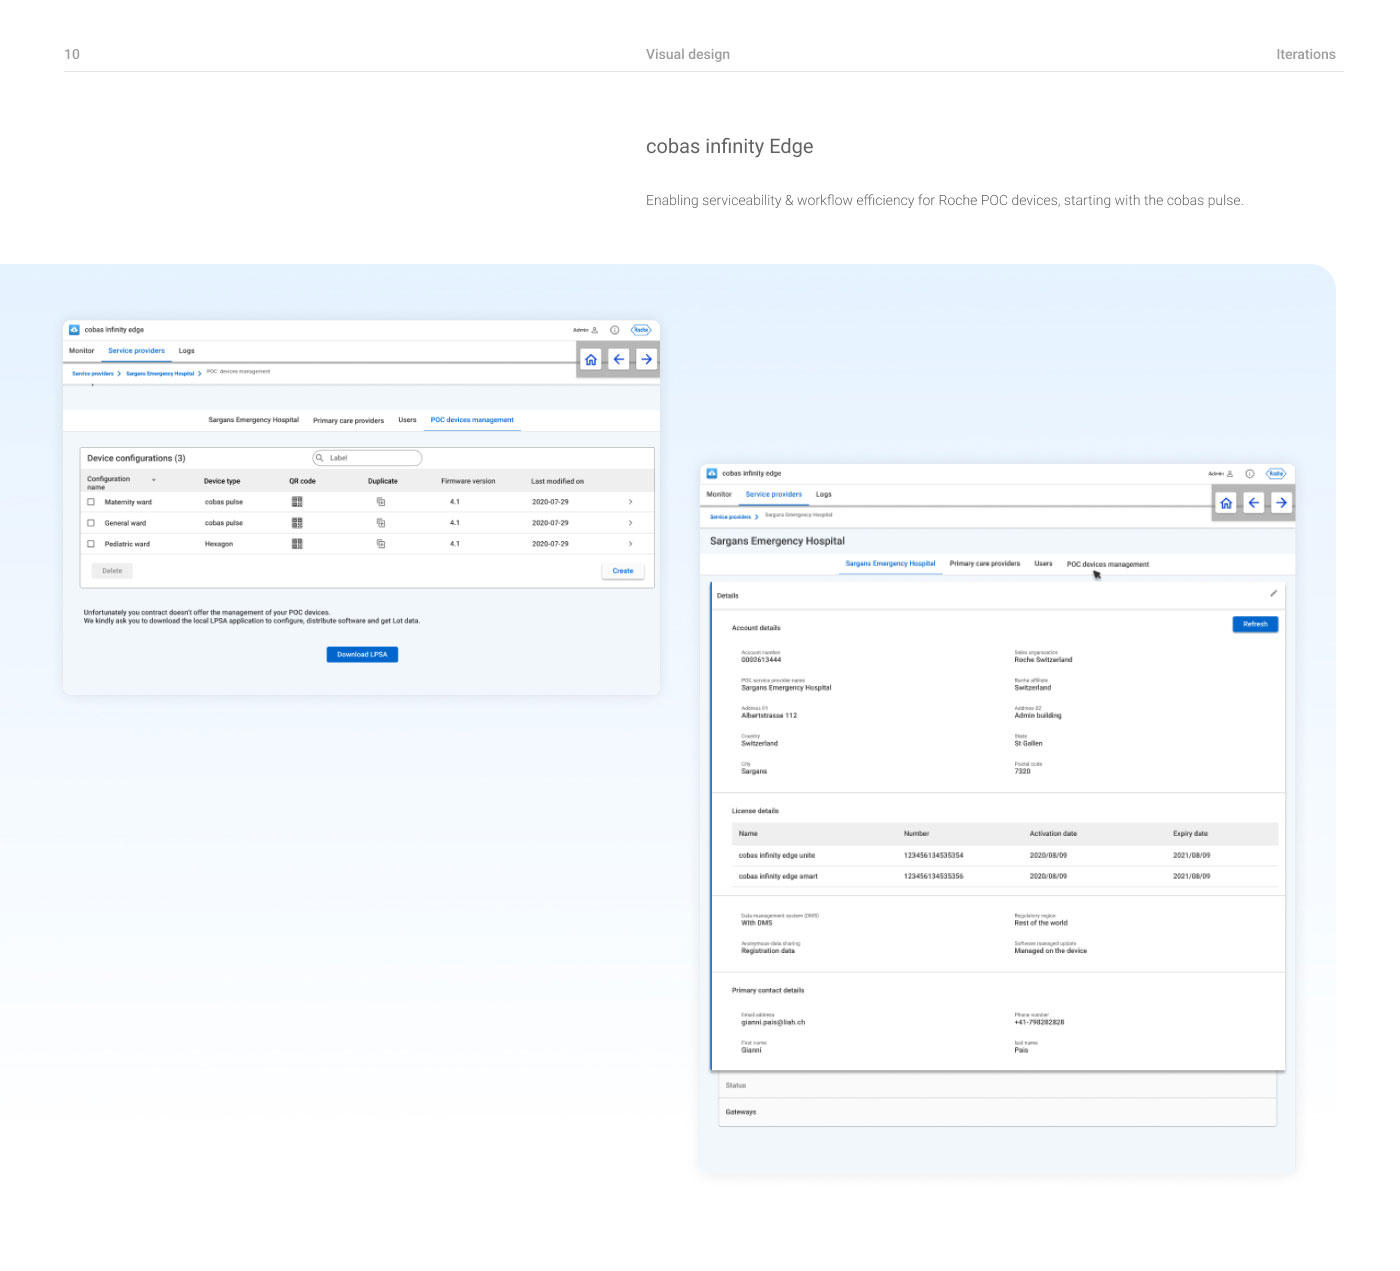Duplicate the Maternity ward configuration
Viewport: 1400px width, 1271px height.
pyautogui.click(x=381, y=502)
